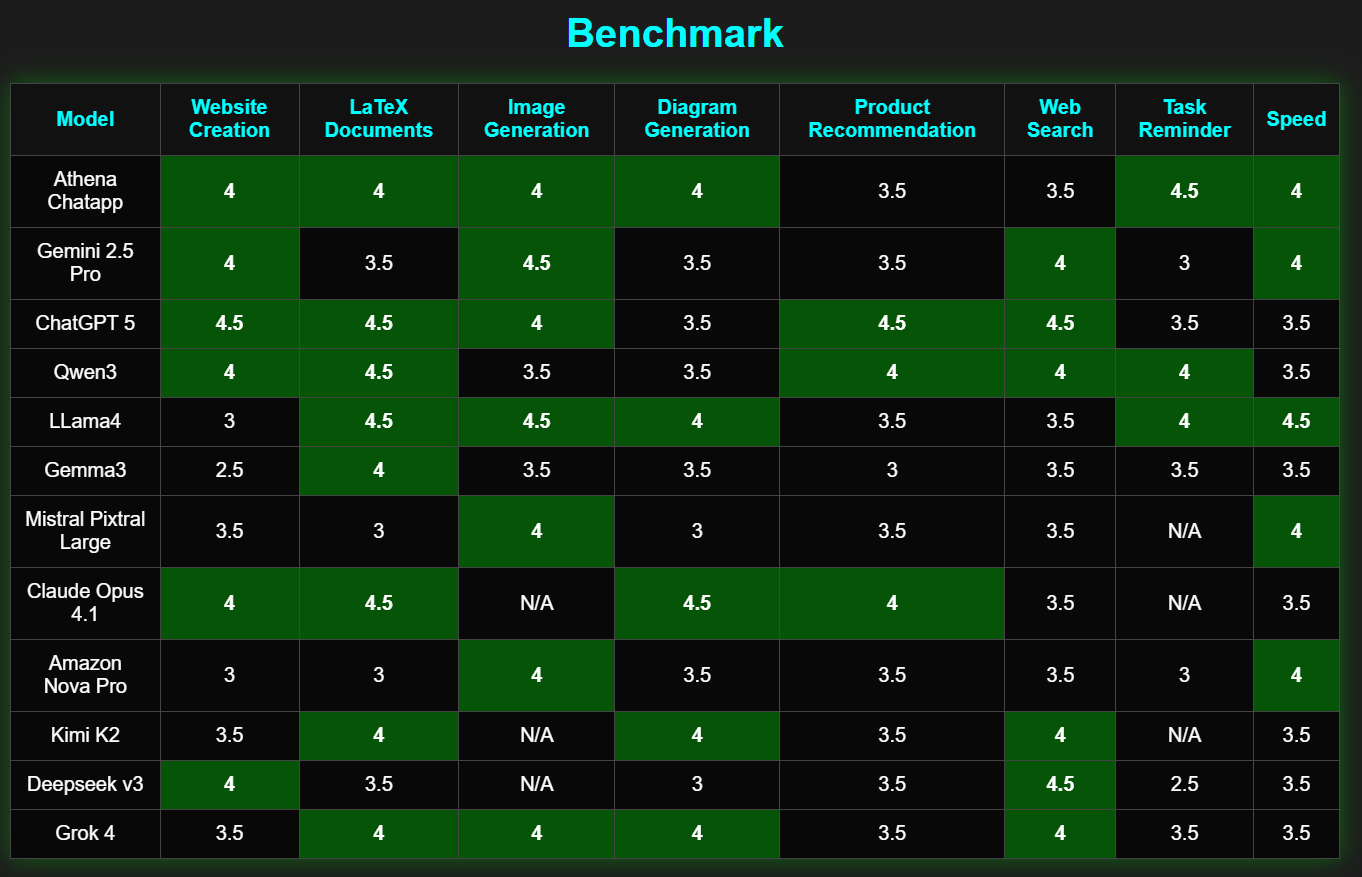This screenshot has height=877, width=1362.
Task: Click Gemini 2.5 Pro's Image Generation score 4.5
Action: (x=537, y=263)
